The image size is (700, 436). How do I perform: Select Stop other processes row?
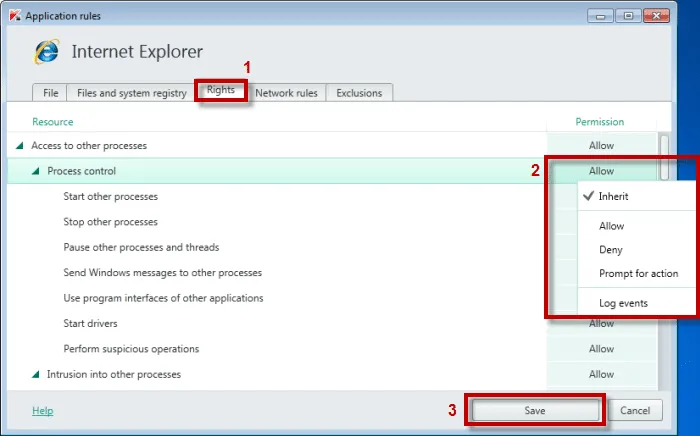coord(277,222)
